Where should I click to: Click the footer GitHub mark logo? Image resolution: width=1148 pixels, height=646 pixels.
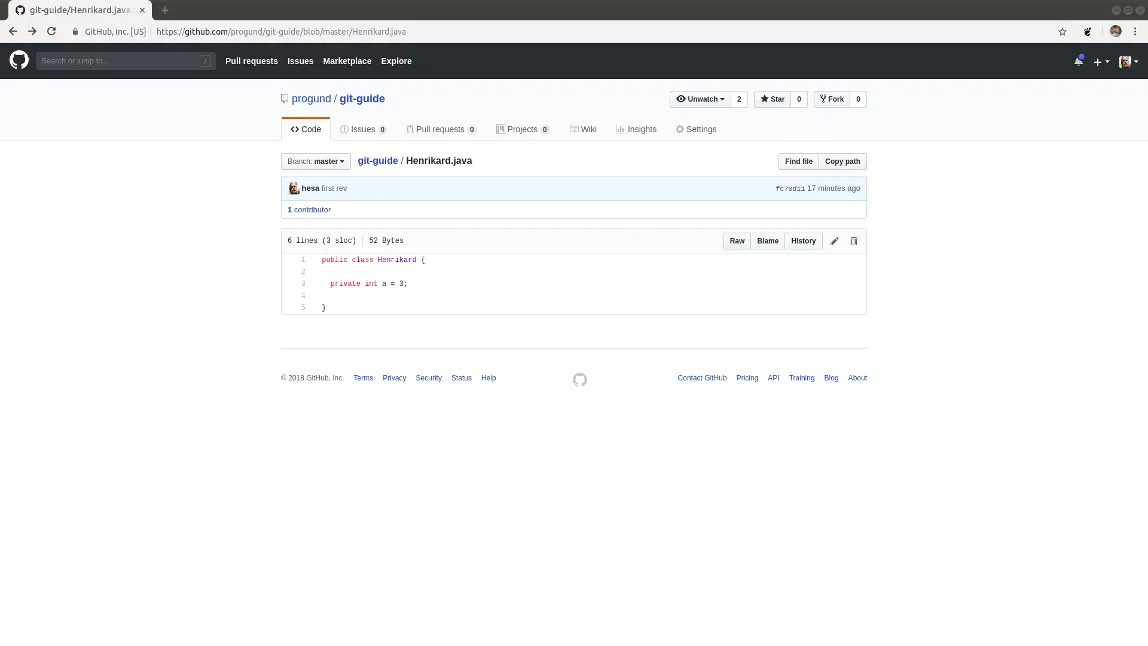tap(580, 379)
